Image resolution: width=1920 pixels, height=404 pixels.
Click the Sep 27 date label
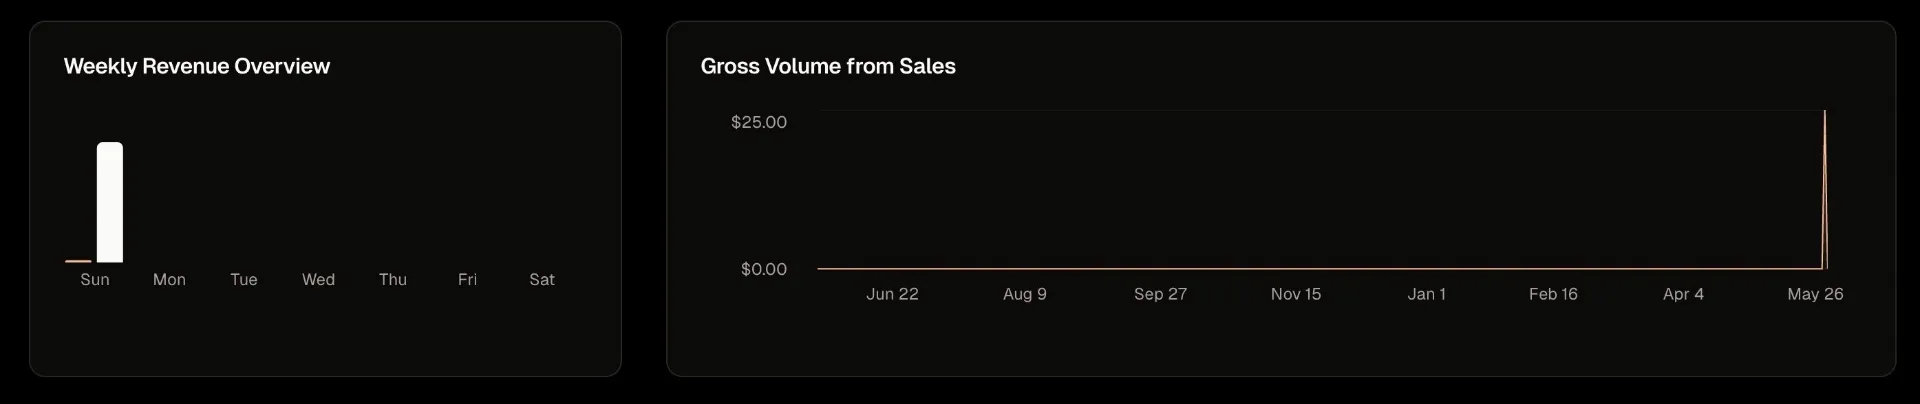tap(1160, 294)
